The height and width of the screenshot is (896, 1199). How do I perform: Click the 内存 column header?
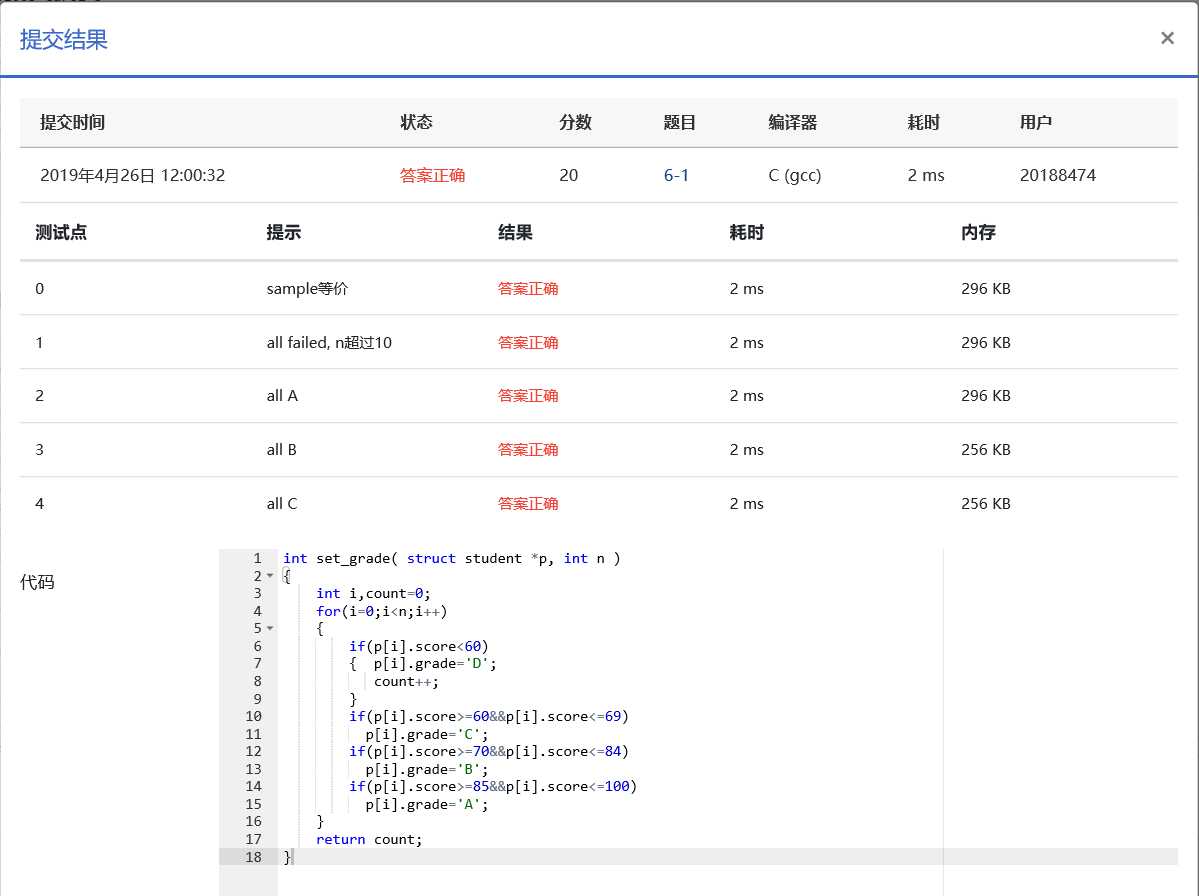pyautogui.click(x=978, y=232)
